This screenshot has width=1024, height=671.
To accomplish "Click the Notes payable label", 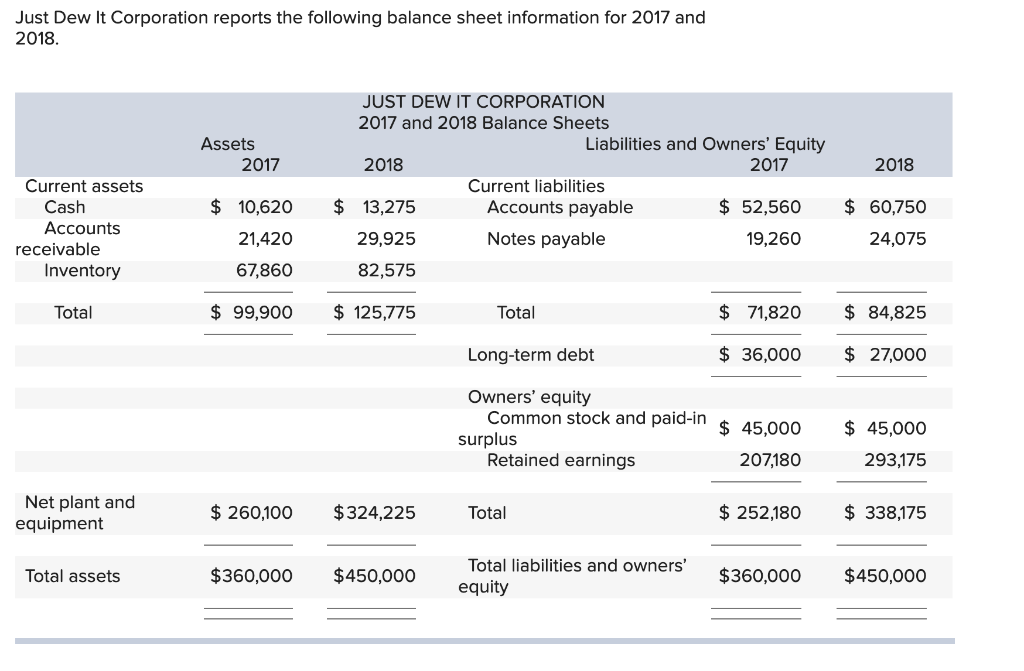I will point(546,239).
